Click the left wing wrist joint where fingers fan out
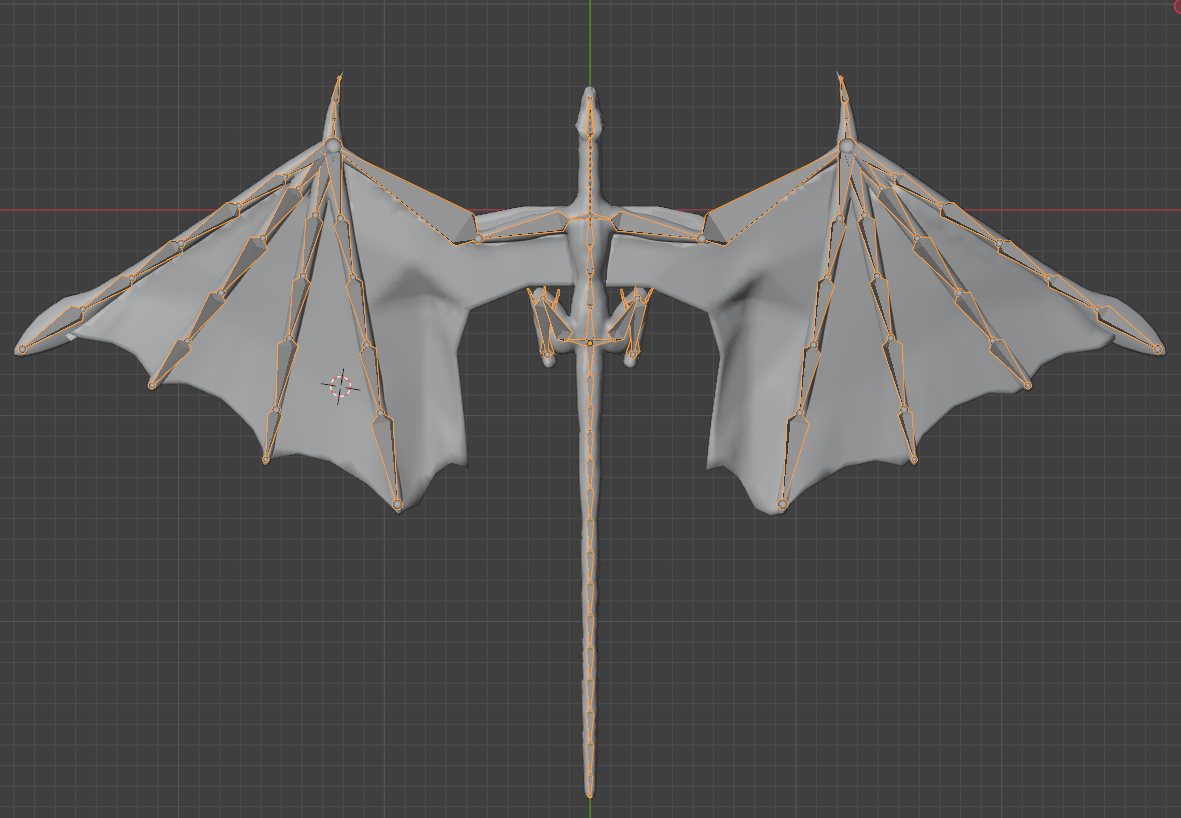Viewport: 1181px width, 818px height. coord(333,145)
